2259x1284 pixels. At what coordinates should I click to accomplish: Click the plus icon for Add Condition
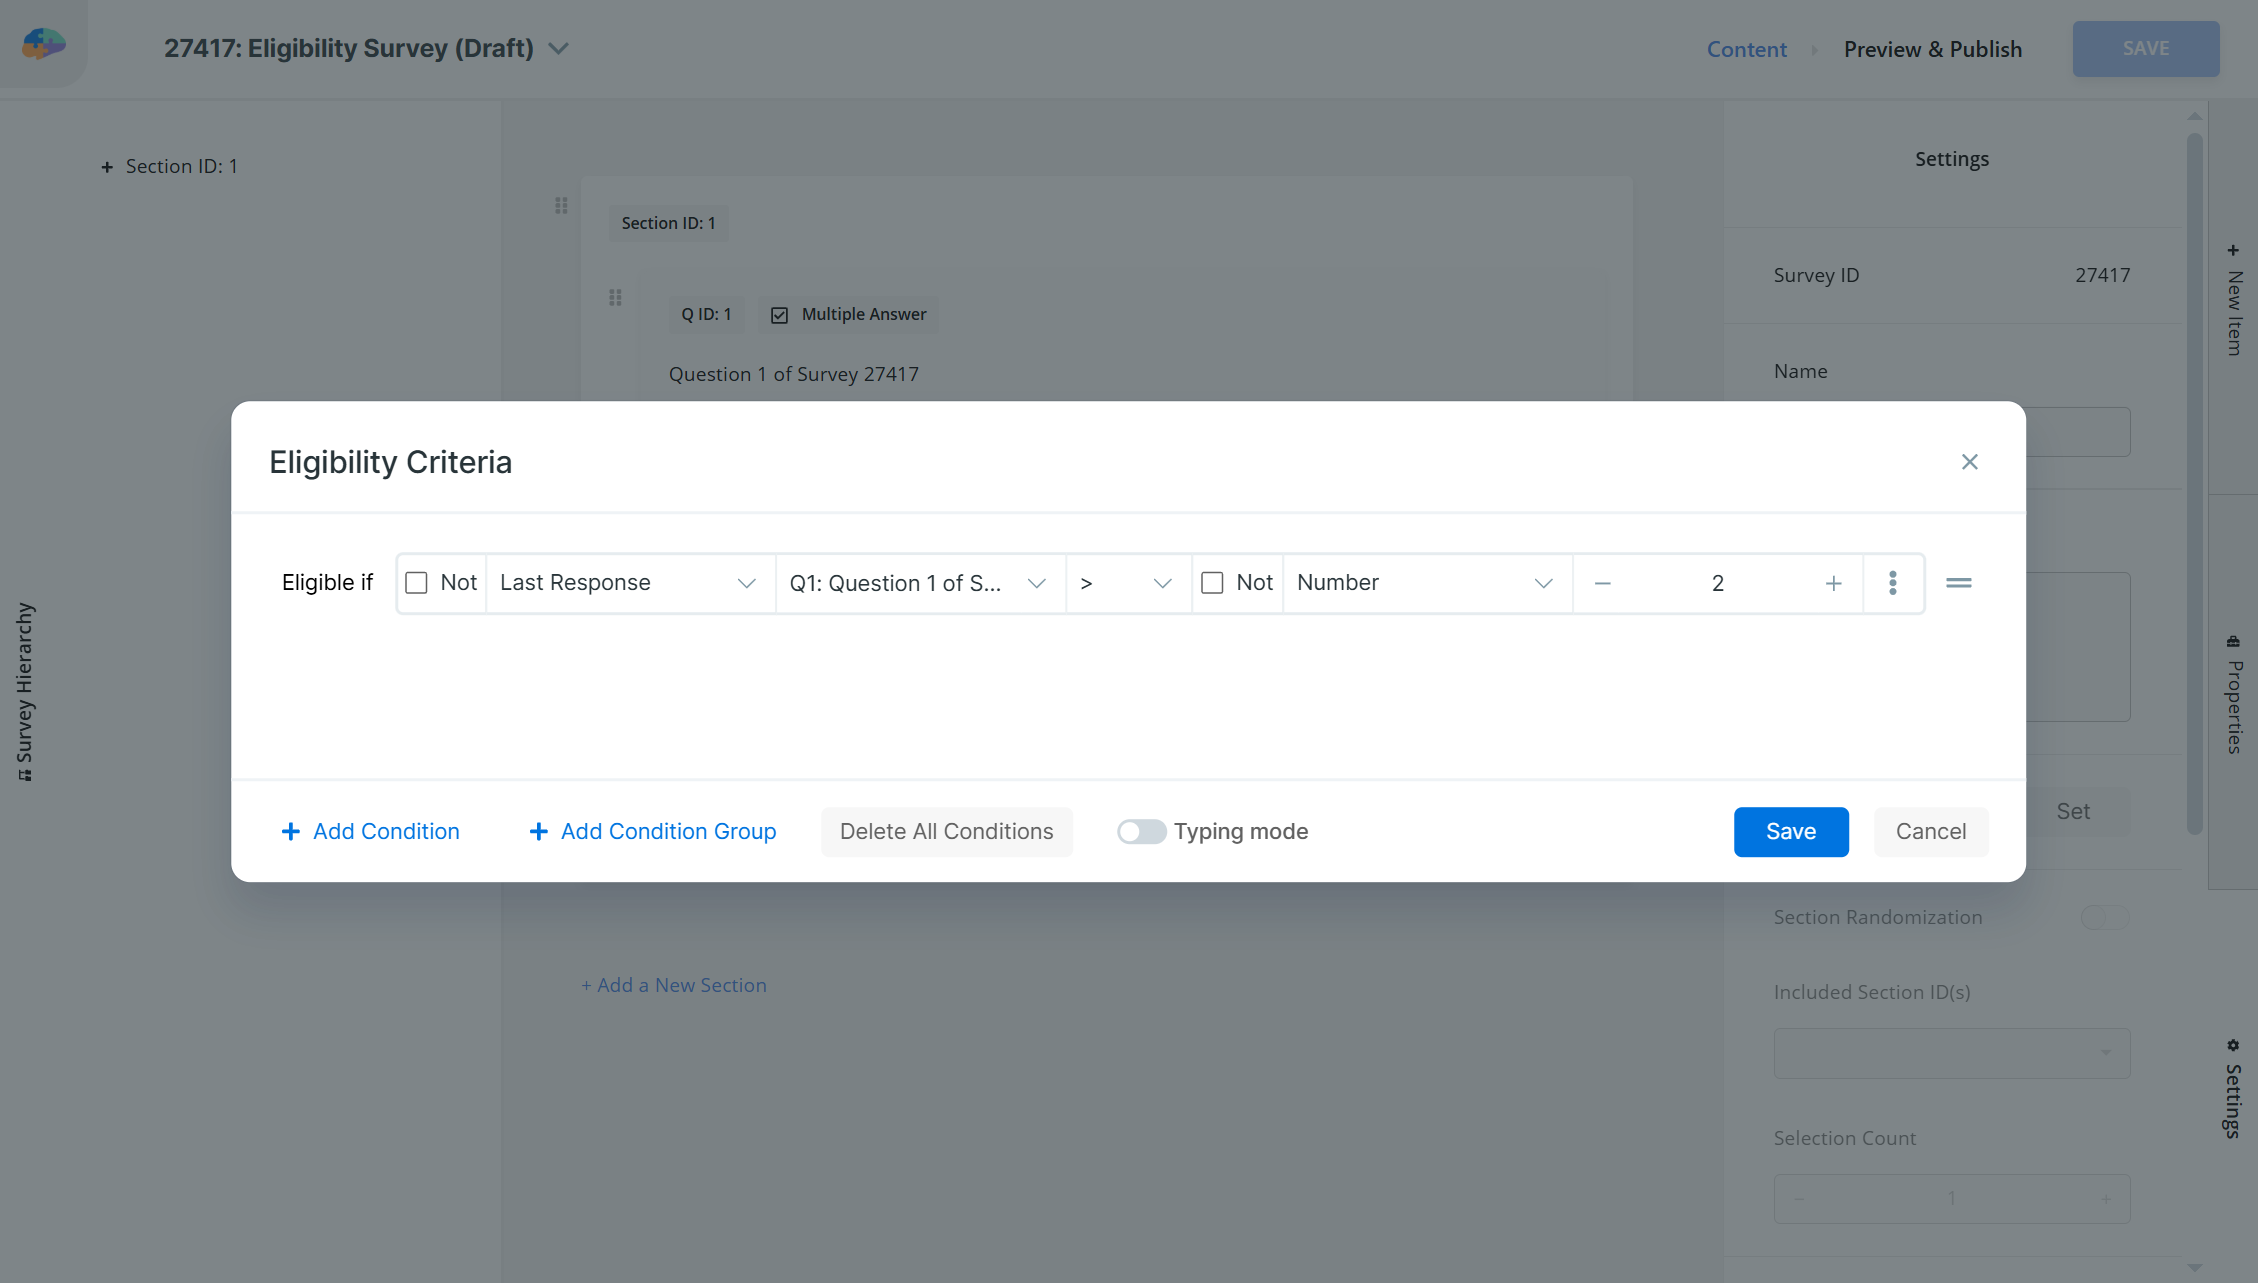pos(291,832)
